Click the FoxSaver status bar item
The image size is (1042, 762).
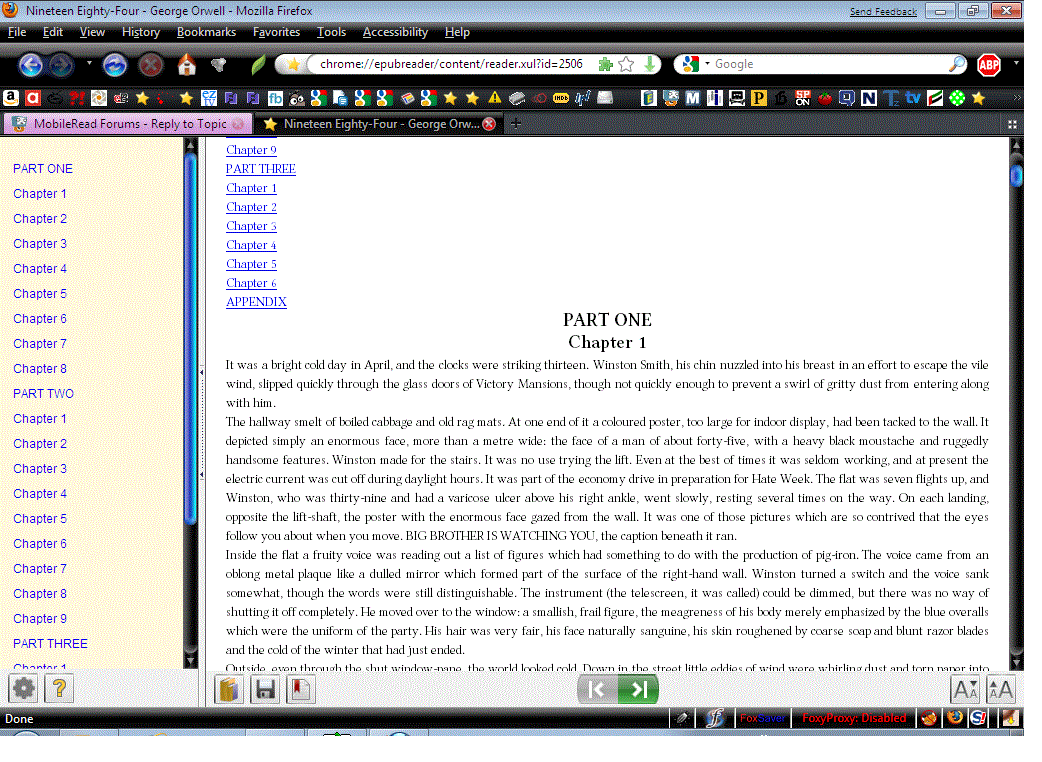762,718
